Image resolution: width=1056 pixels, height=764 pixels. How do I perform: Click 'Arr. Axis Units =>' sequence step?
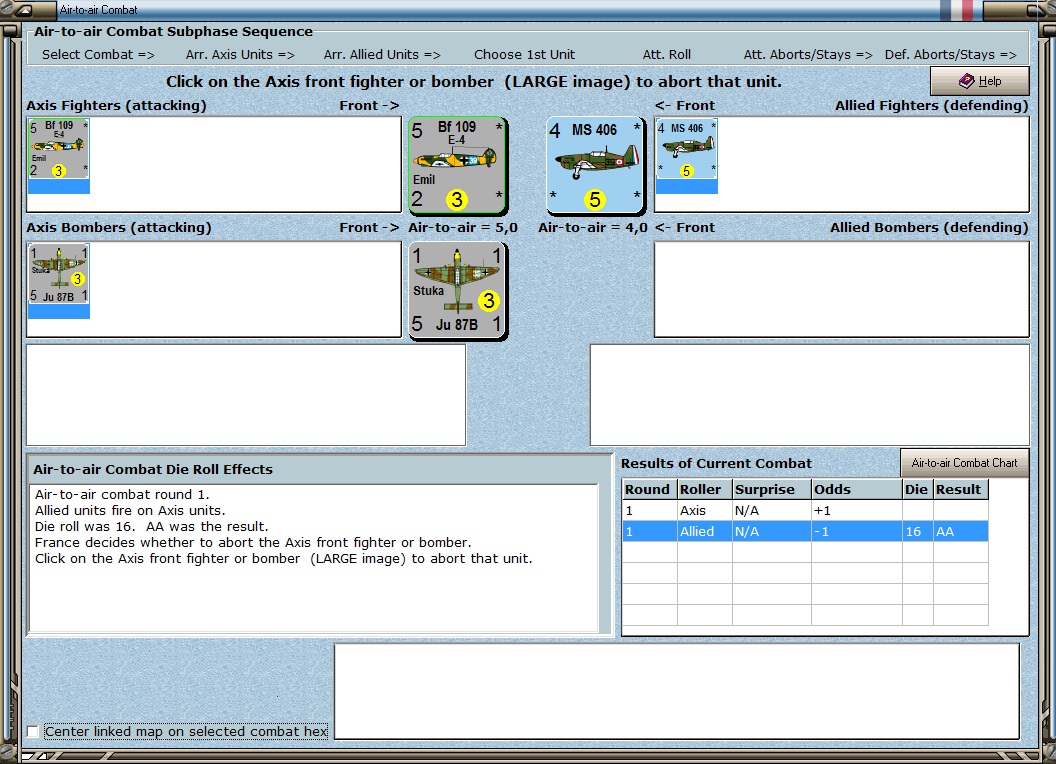pyautogui.click(x=240, y=55)
